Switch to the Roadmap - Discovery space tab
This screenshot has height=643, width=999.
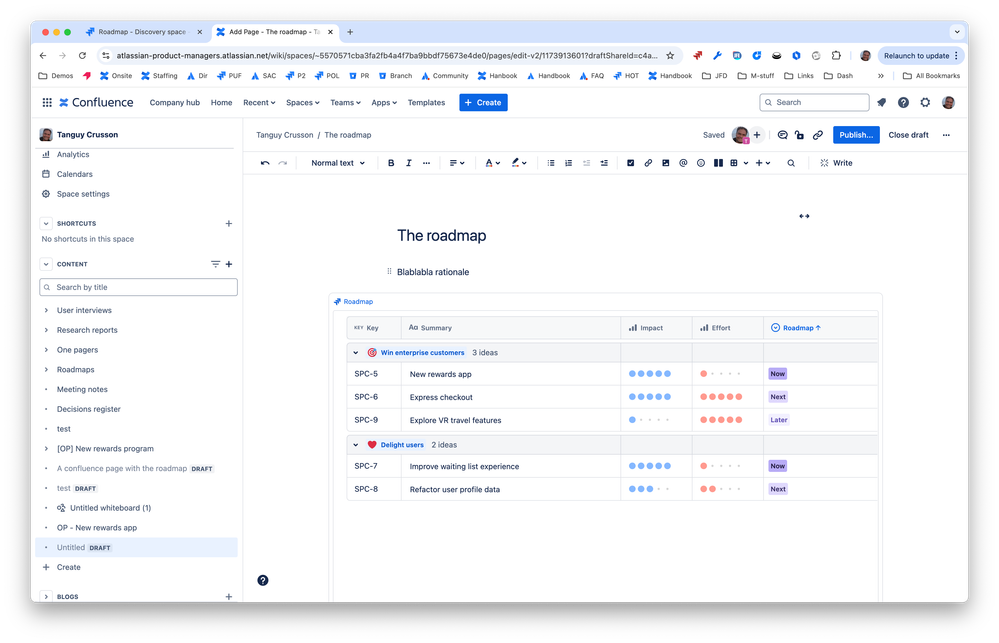[x=143, y=32]
